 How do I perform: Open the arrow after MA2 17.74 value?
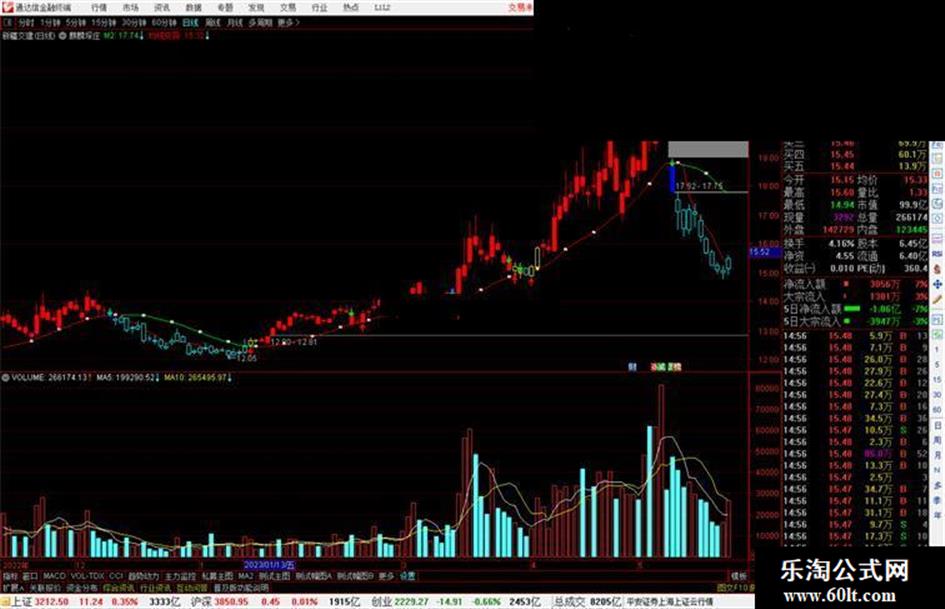[x=142, y=36]
